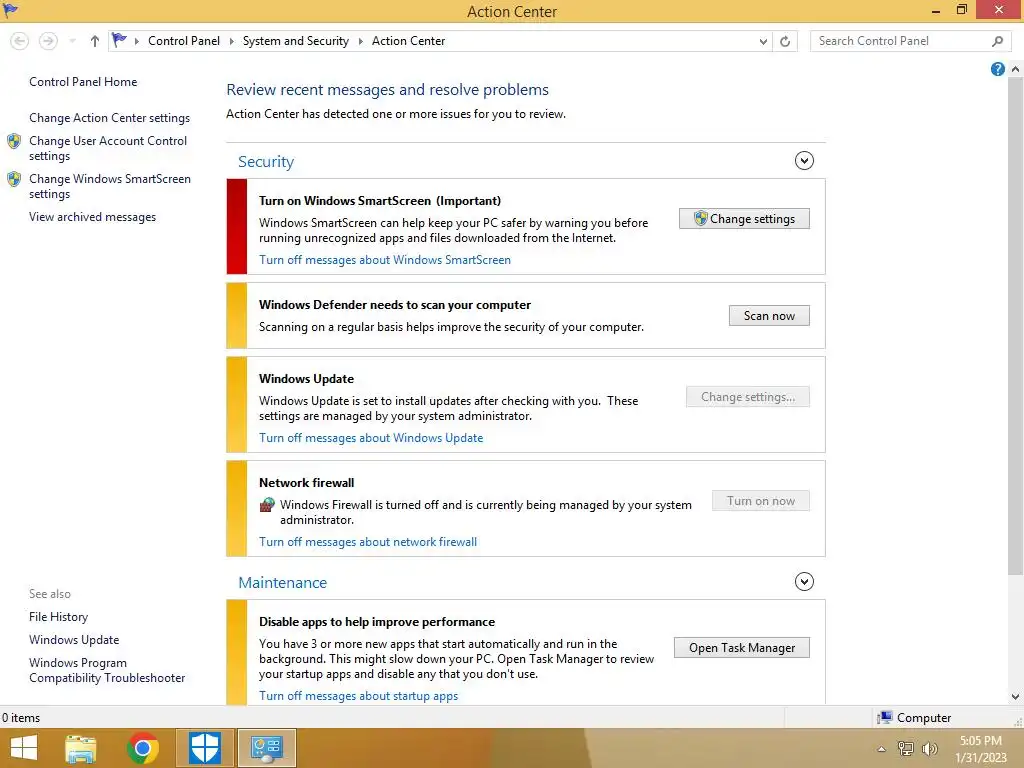Restore down the Action Center window
Image resolution: width=1024 pixels, height=768 pixels.
(961, 10)
